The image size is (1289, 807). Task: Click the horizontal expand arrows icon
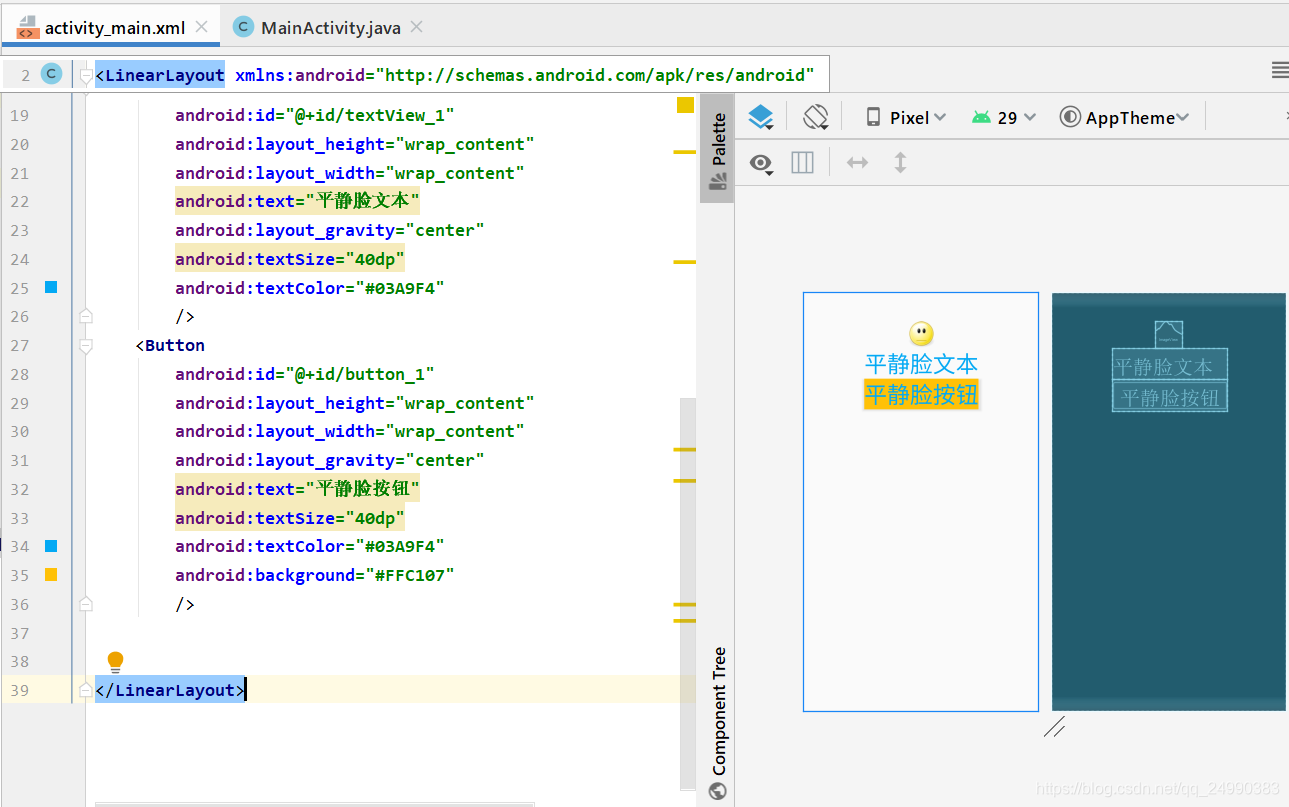point(857,162)
